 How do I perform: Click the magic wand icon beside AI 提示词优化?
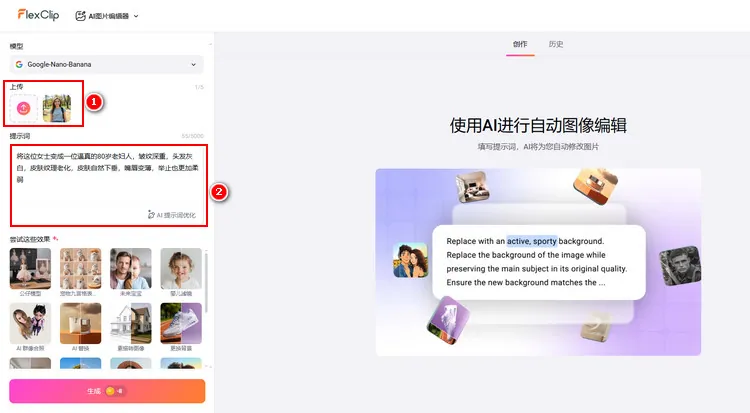point(151,214)
